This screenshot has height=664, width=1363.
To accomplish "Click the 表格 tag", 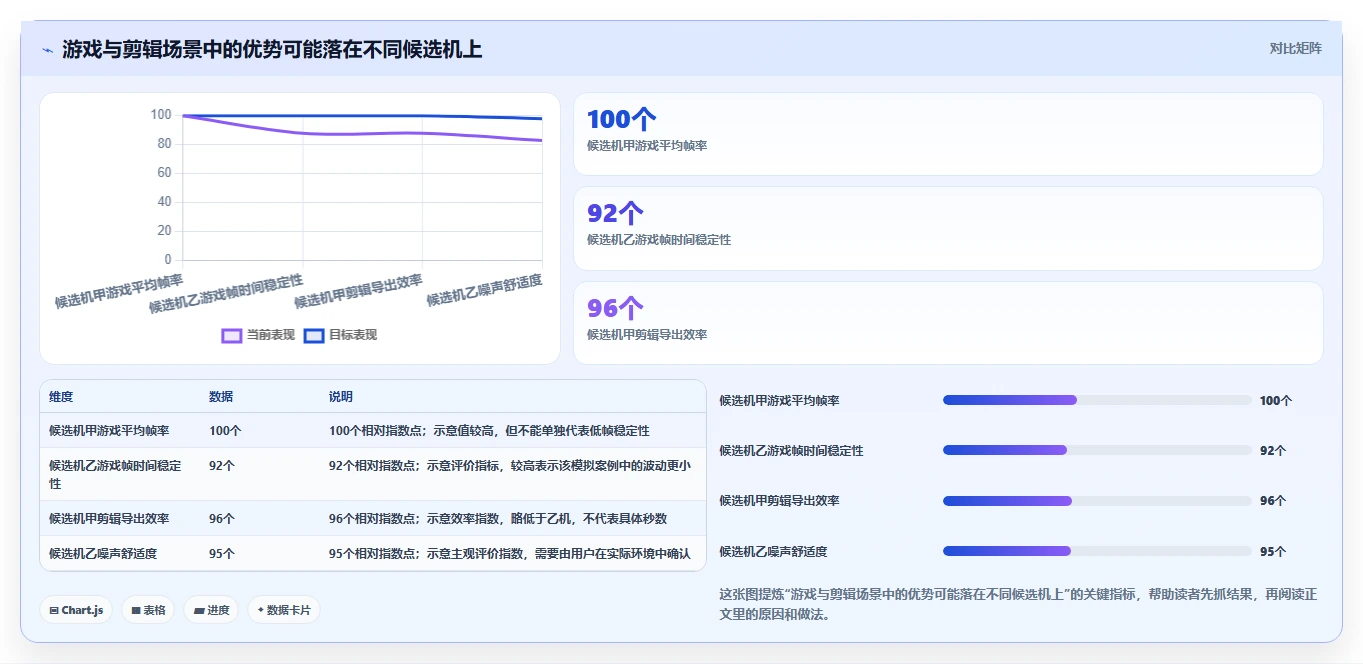I will (148, 610).
